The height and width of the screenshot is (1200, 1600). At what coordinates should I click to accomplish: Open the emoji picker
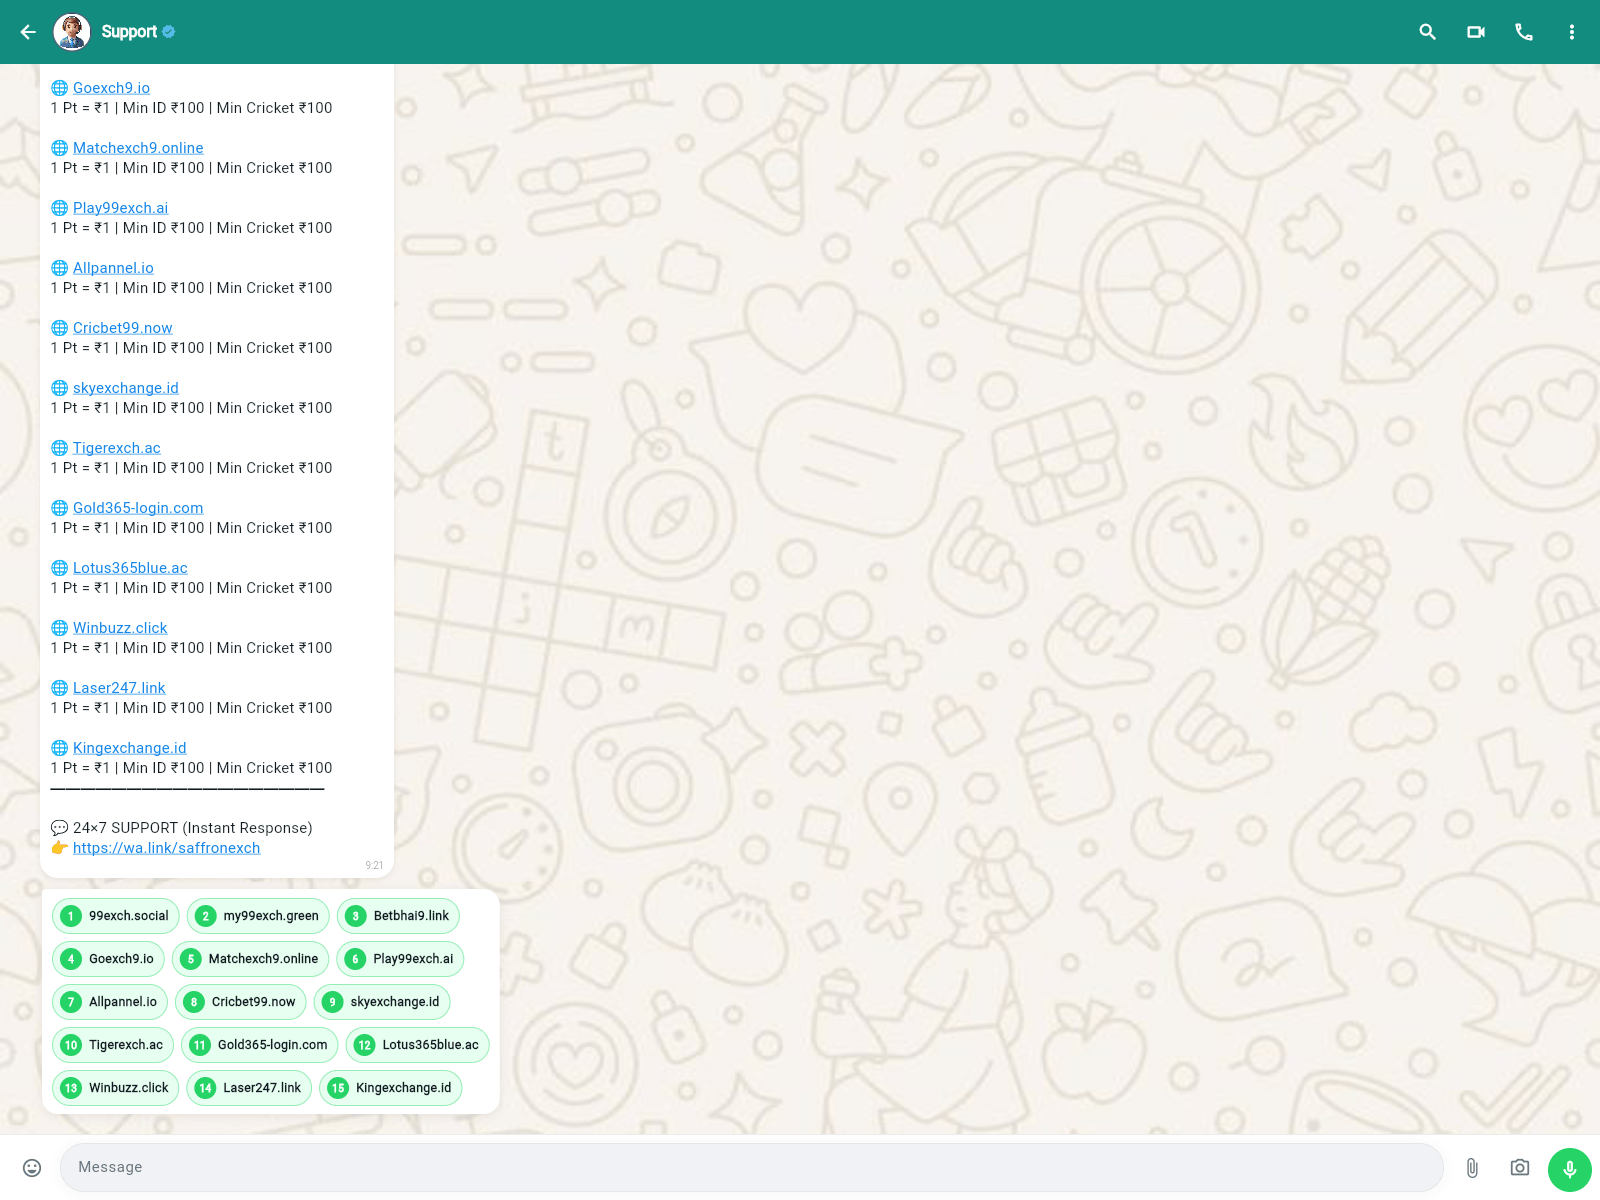coord(32,1168)
